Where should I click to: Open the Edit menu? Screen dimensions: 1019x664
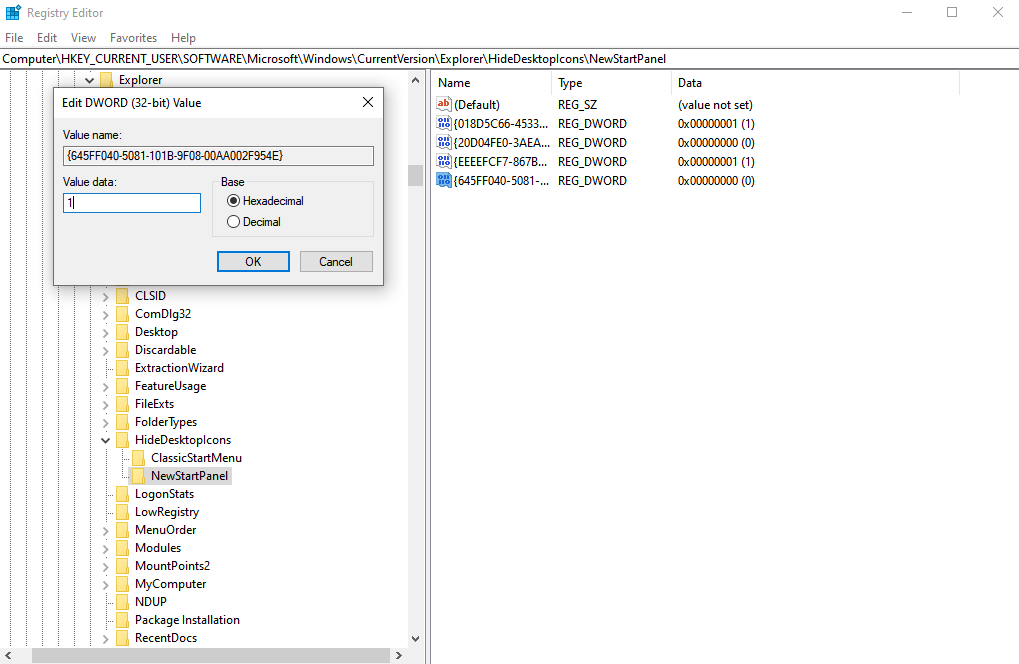coord(46,37)
